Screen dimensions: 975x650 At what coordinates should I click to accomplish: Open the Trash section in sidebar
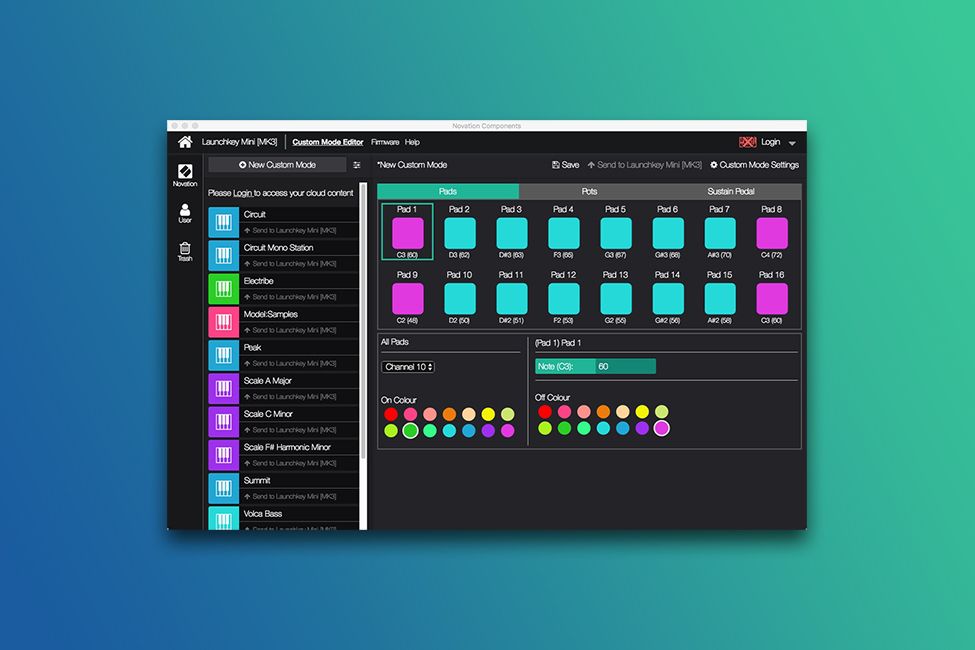(x=185, y=251)
